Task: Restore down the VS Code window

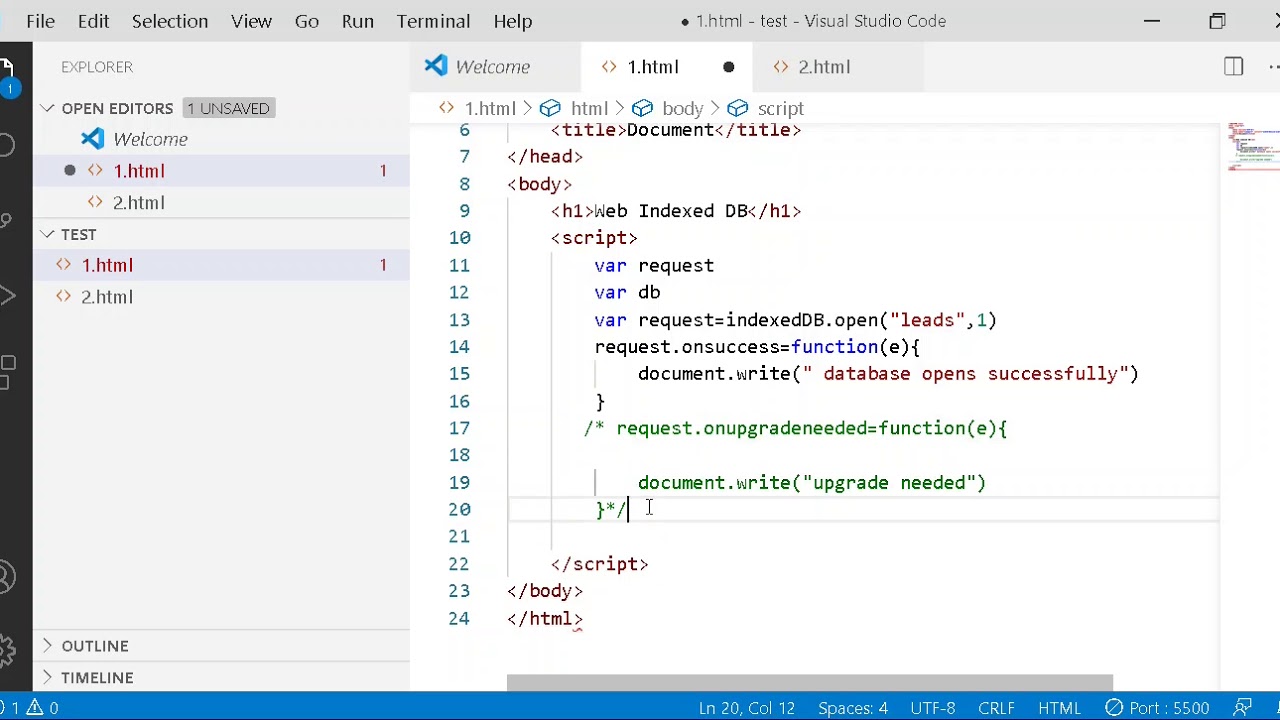Action: [1217, 21]
